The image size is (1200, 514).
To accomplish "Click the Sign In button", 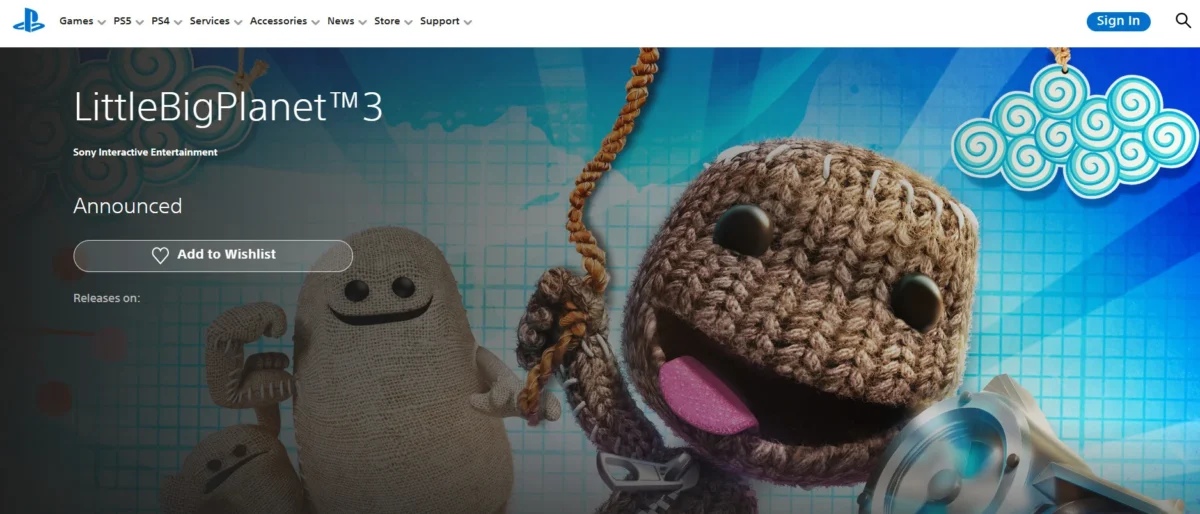I will tap(1118, 21).
